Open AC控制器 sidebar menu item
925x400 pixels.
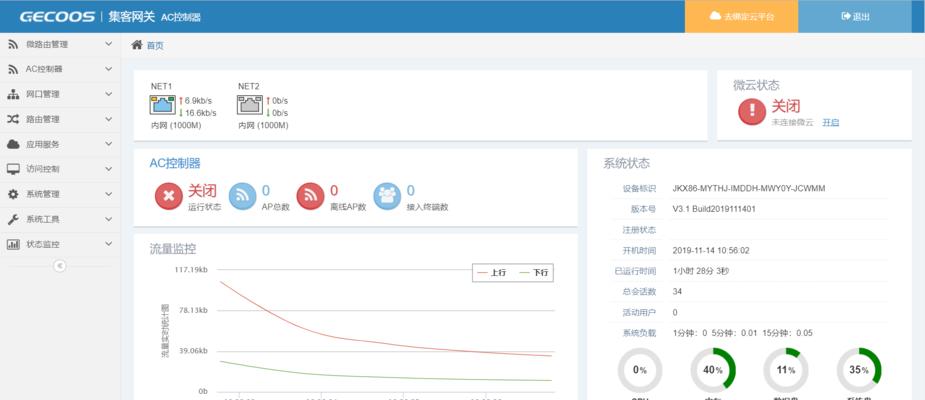pos(60,69)
